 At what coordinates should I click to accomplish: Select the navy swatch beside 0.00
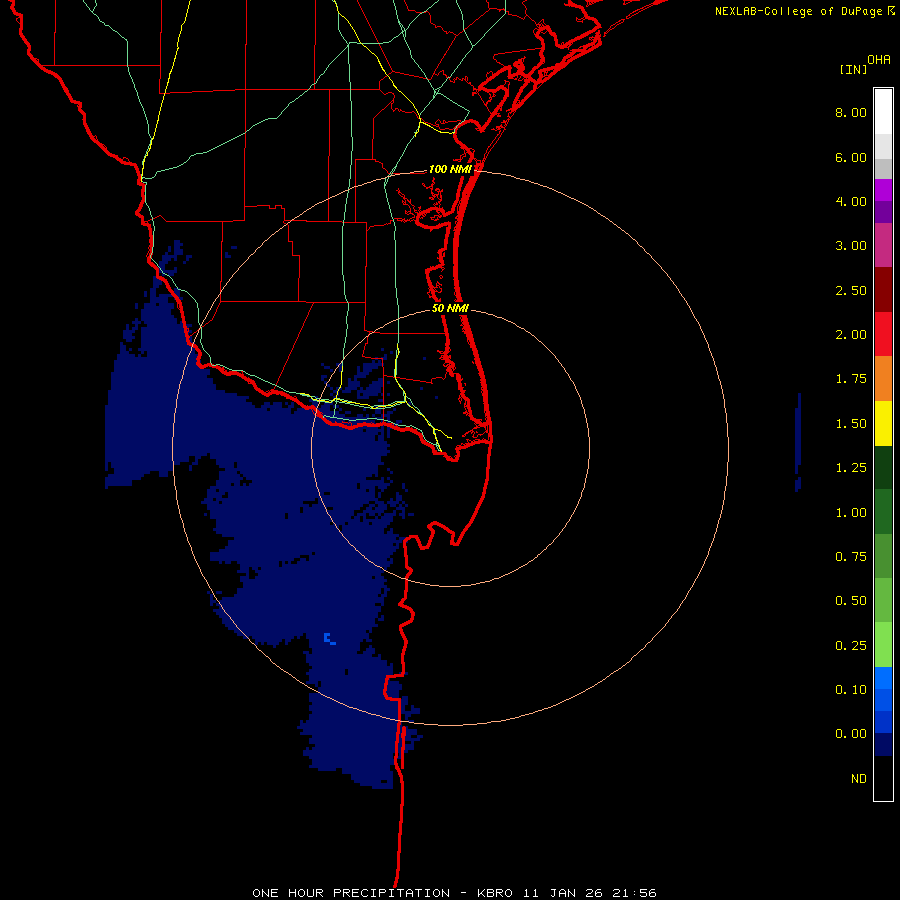883,745
